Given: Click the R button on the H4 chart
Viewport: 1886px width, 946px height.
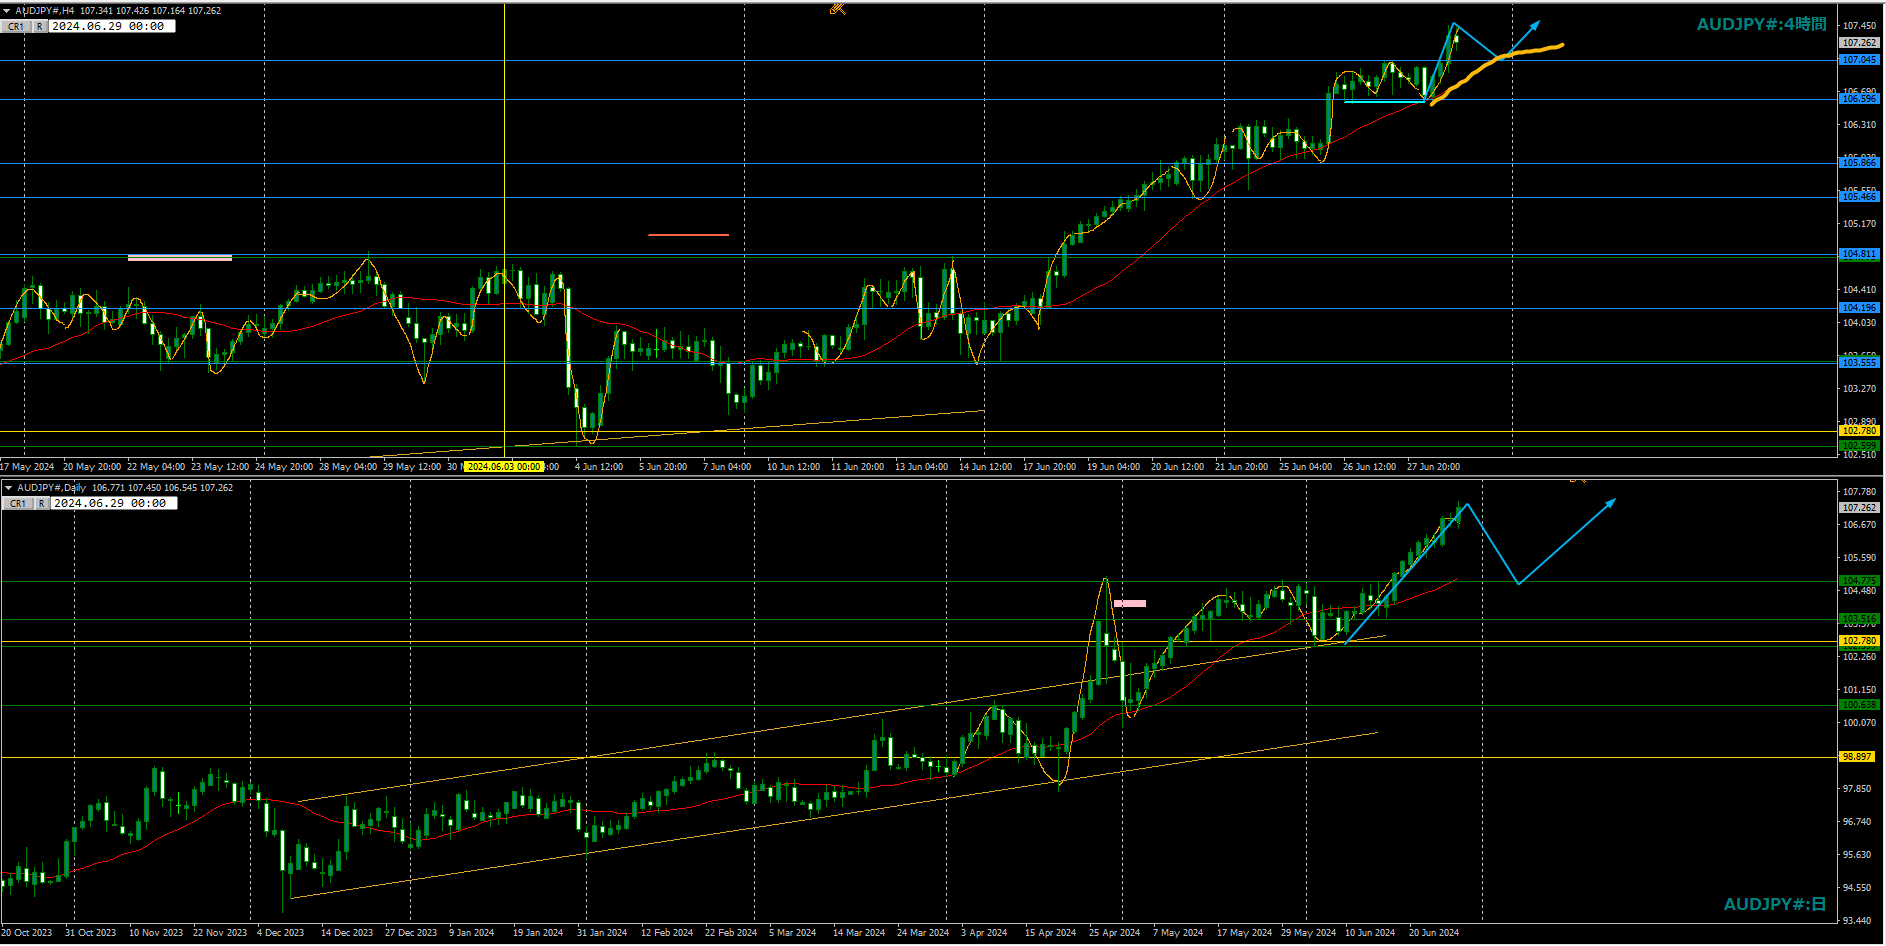Looking at the screenshot, I should [x=40, y=27].
